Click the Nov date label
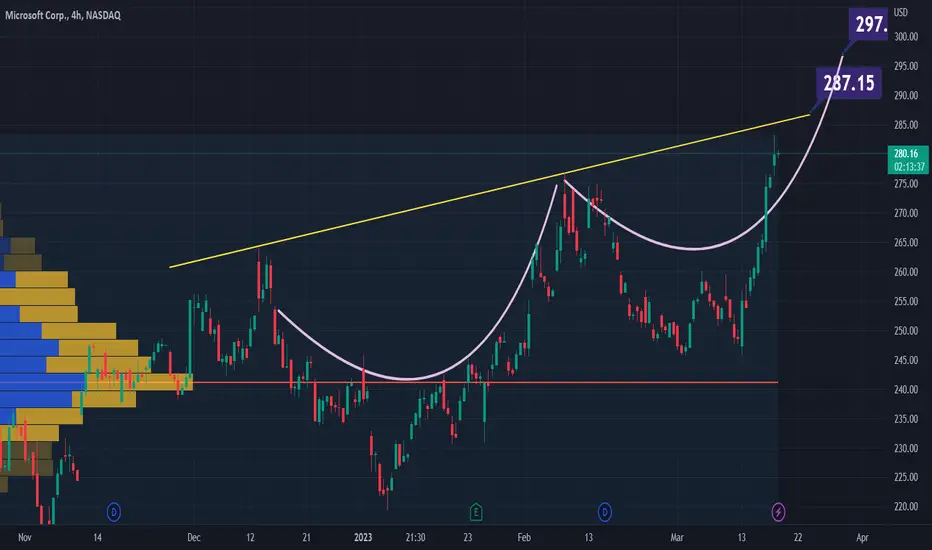Image resolution: width=932 pixels, height=550 pixels. click(x=24, y=538)
